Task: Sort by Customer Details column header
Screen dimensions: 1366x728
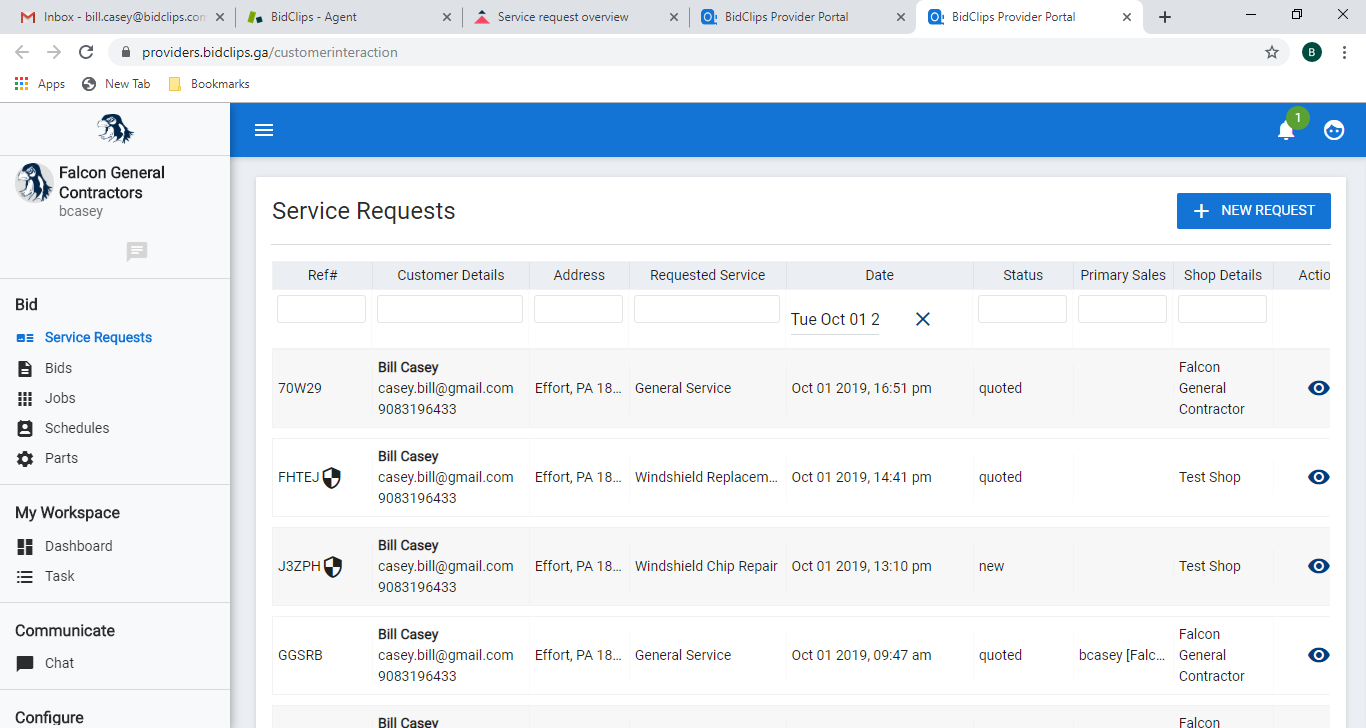Action: tap(450, 275)
